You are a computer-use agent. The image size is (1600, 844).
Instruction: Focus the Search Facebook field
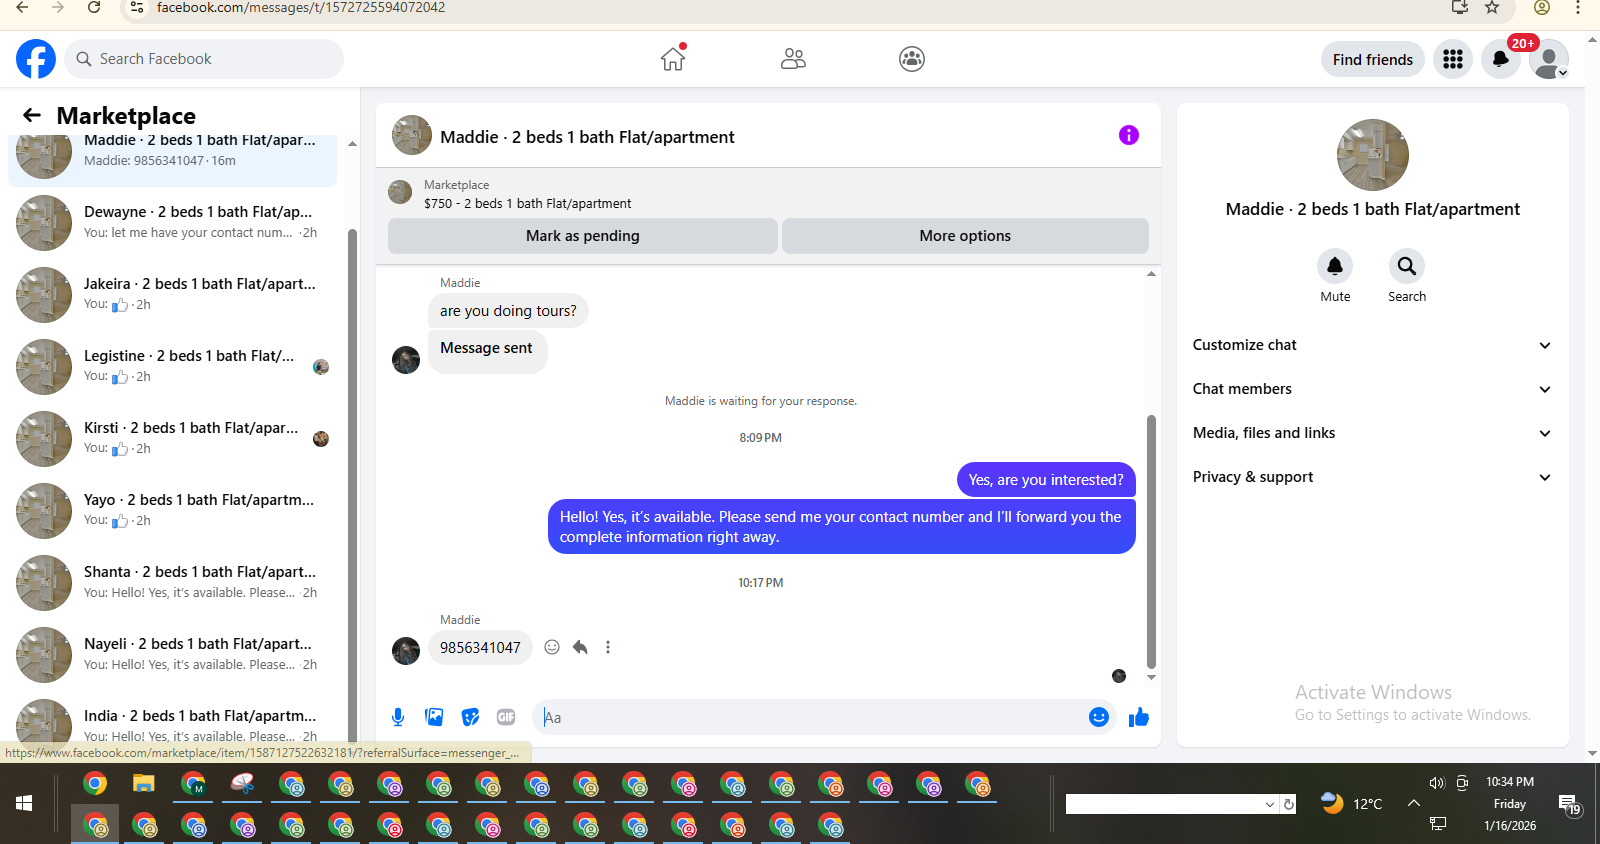[x=204, y=59]
